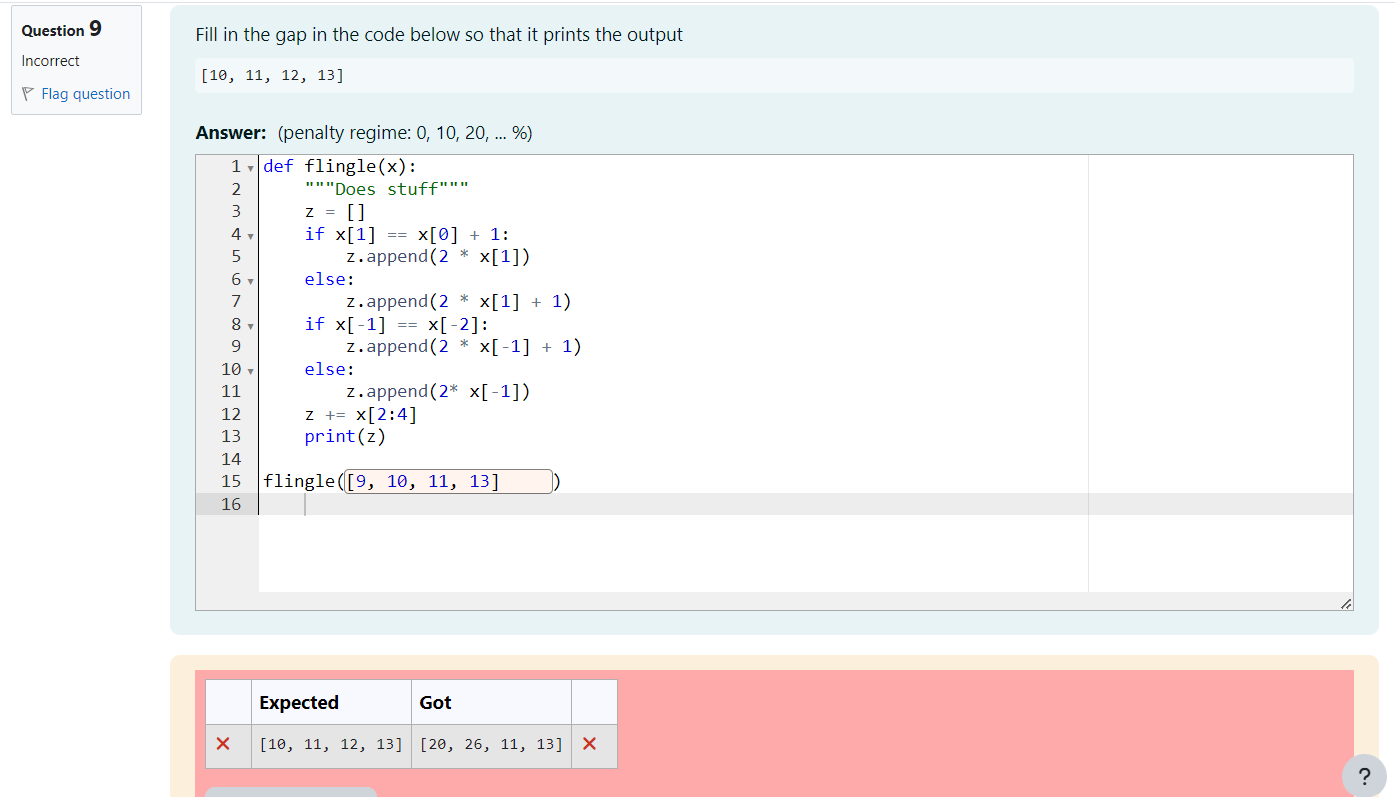Viewport: 1395px width, 797px height.
Task: Click the Expected column header
Action: click(x=299, y=702)
